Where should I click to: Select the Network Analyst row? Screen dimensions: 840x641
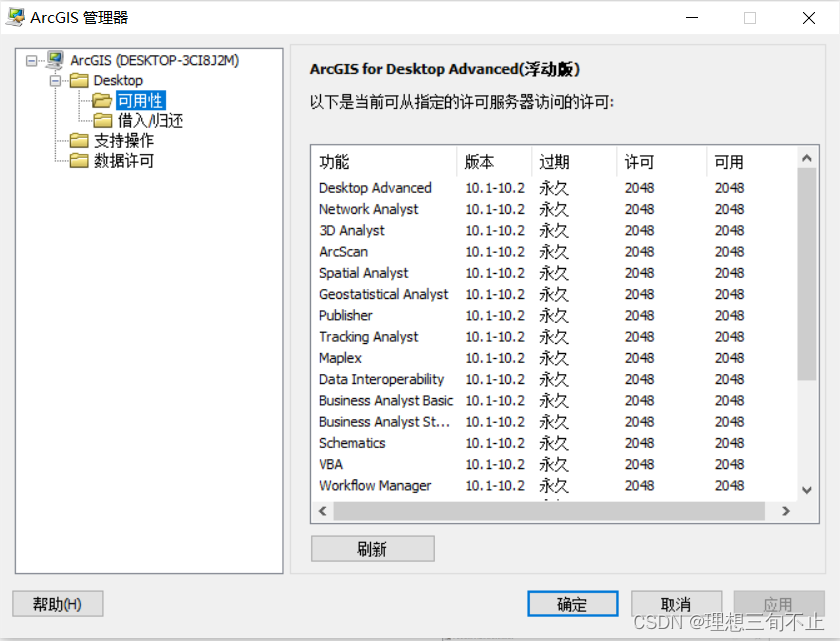point(554,209)
